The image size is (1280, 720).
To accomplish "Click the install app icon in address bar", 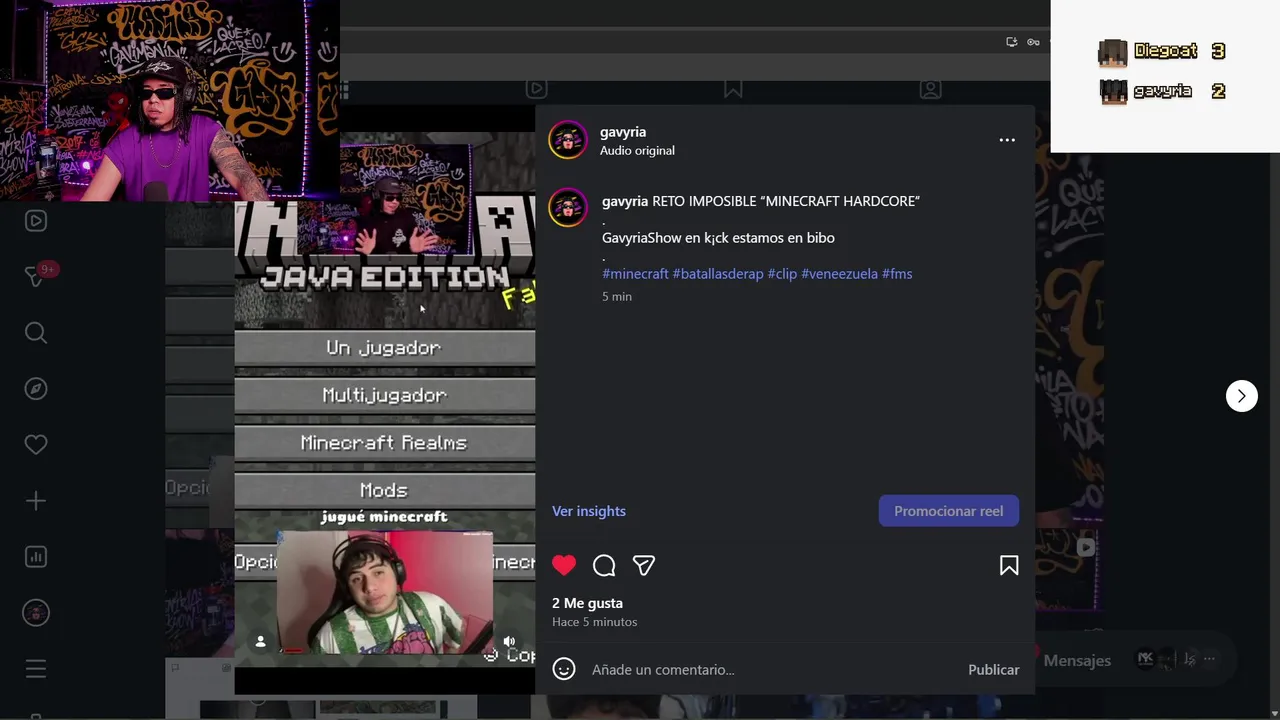I will [x=1012, y=42].
